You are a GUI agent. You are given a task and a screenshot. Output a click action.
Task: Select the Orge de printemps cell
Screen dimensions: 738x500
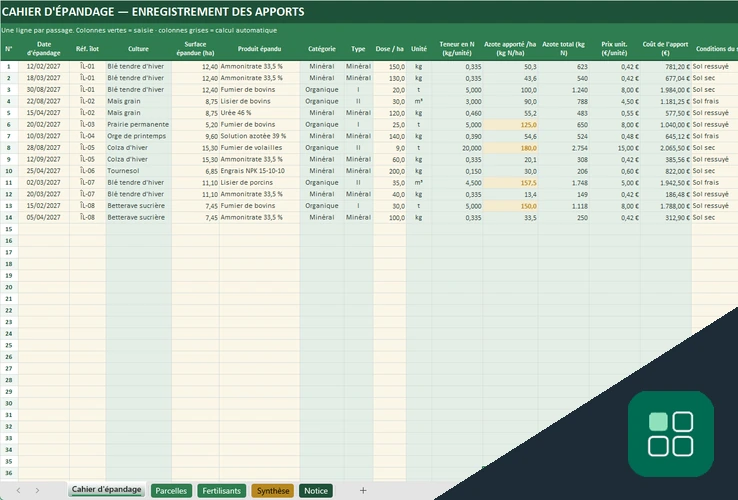click(x=138, y=136)
